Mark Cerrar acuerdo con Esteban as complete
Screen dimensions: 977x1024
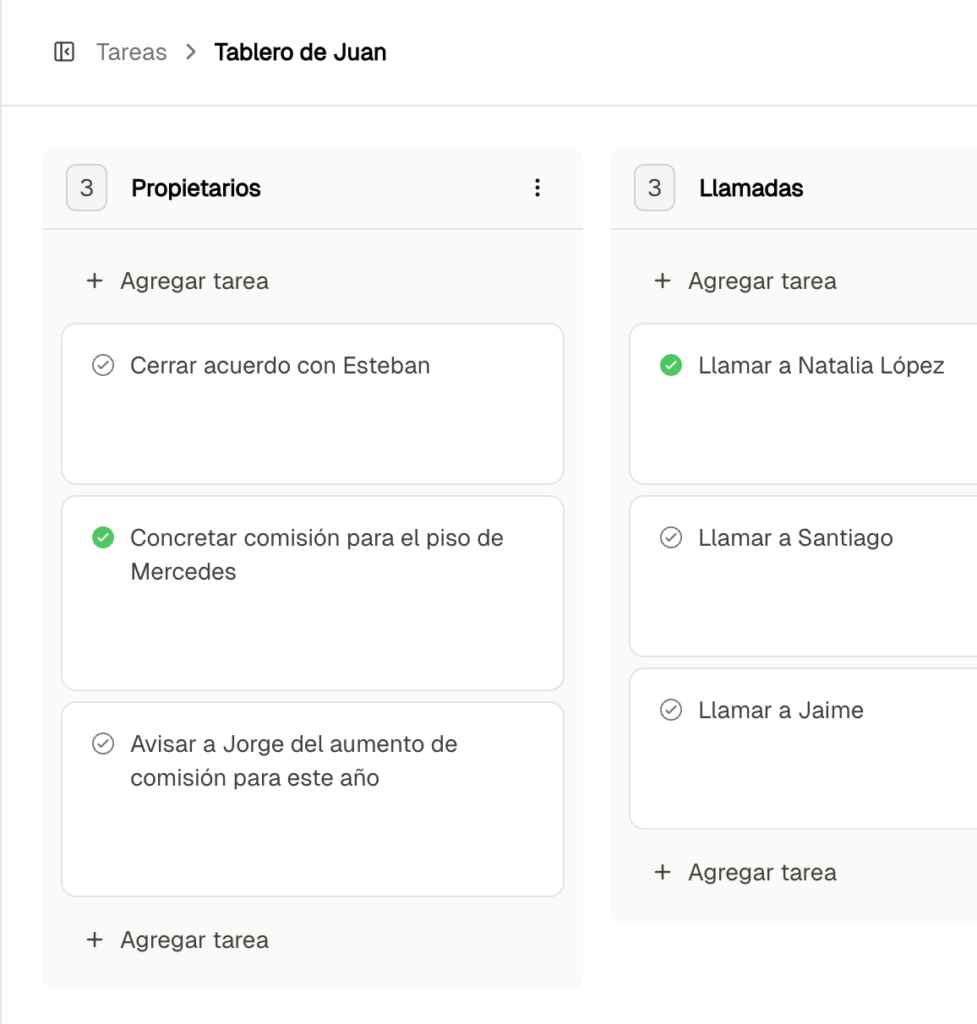(x=102, y=366)
